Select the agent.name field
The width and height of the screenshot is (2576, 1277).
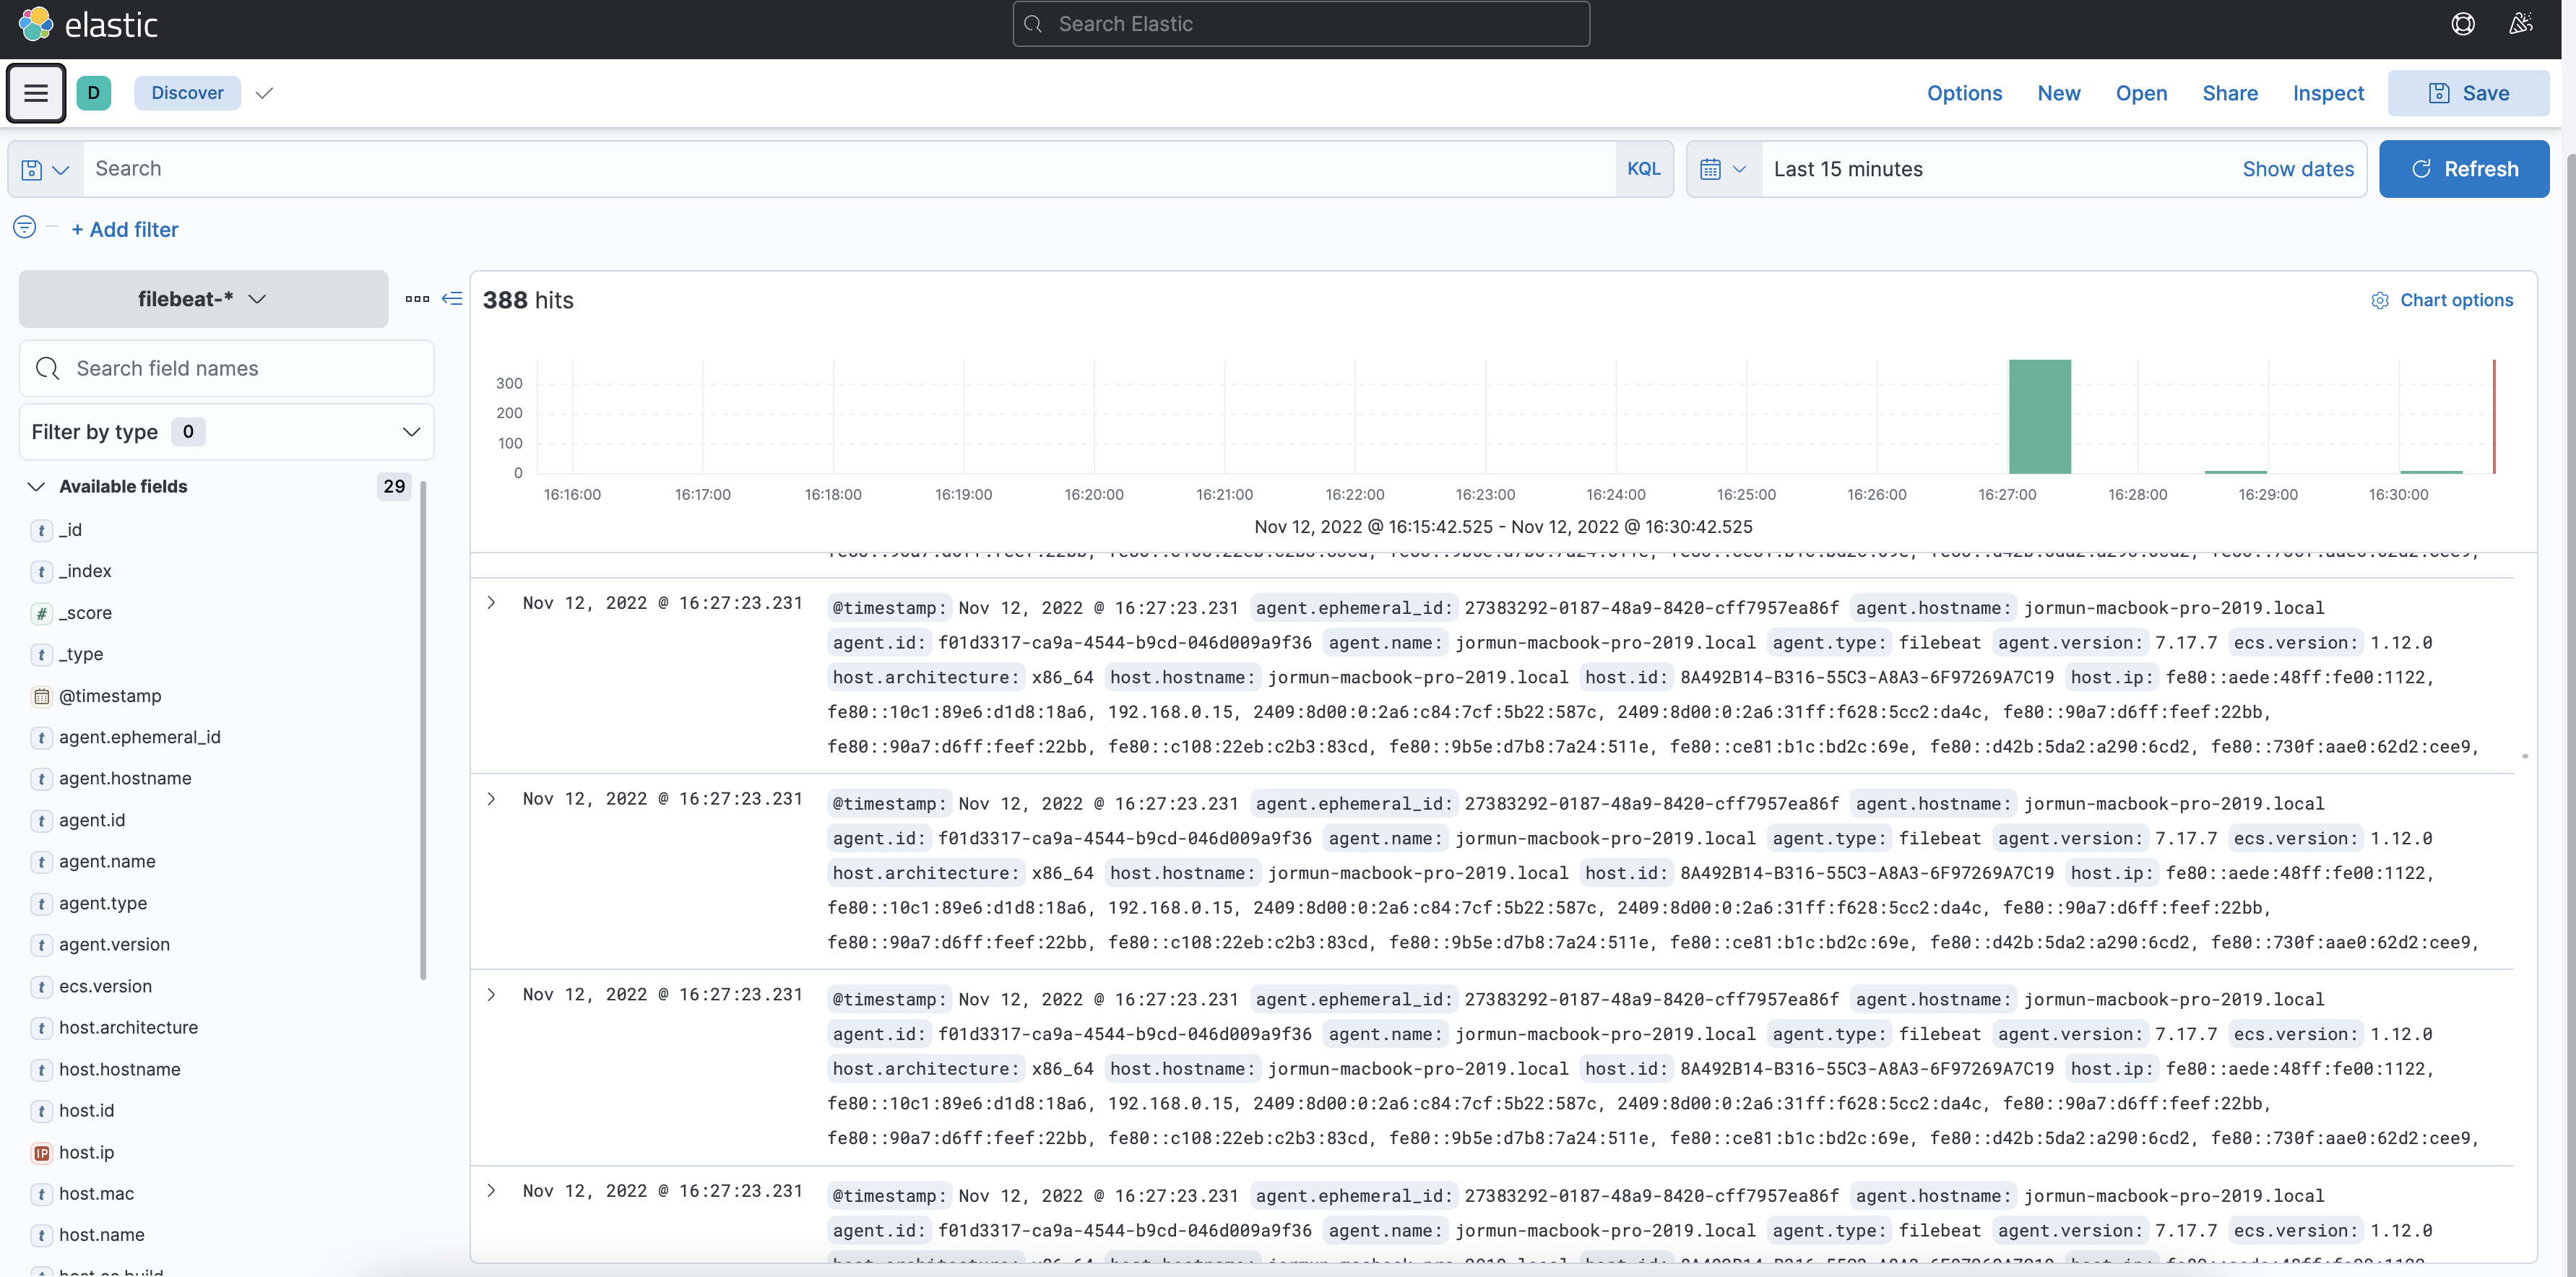pos(107,862)
